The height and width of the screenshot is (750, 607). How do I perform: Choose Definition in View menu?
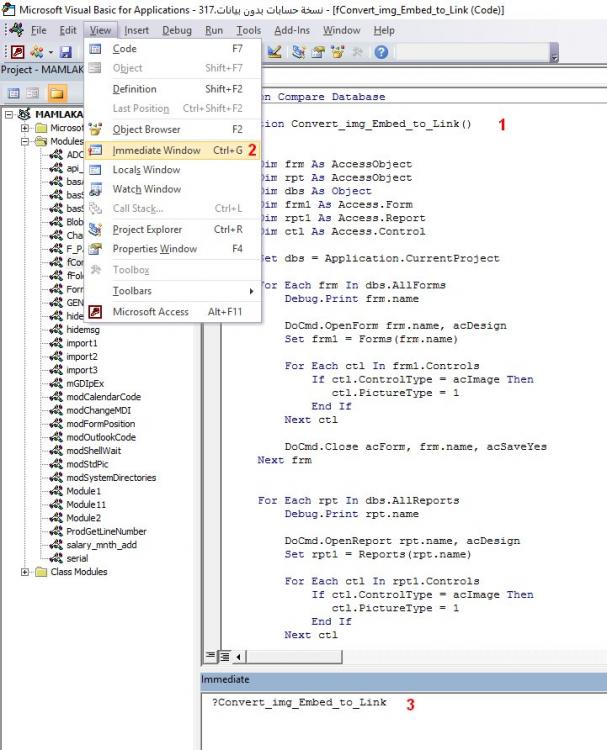point(173,89)
